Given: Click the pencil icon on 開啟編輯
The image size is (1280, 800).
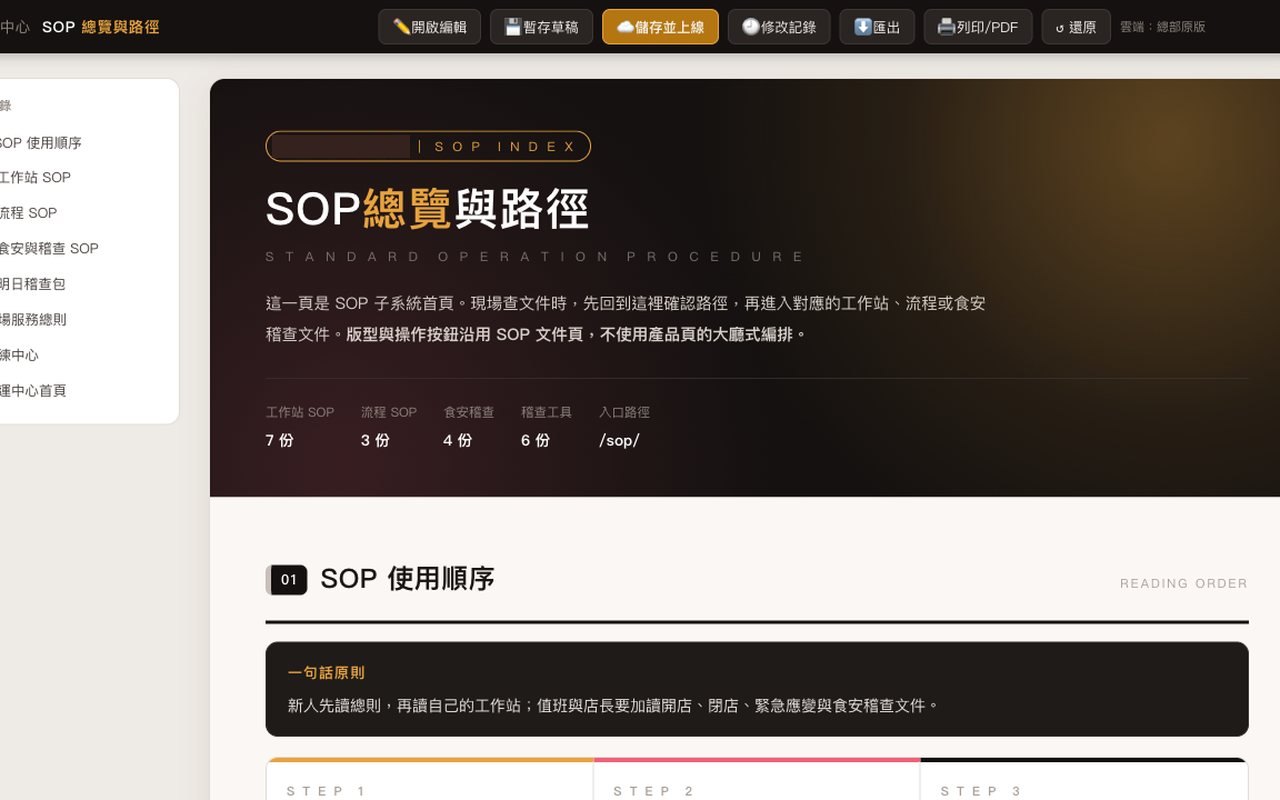Looking at the screenshot, I should pyautogui.click(x=401, y=27).
